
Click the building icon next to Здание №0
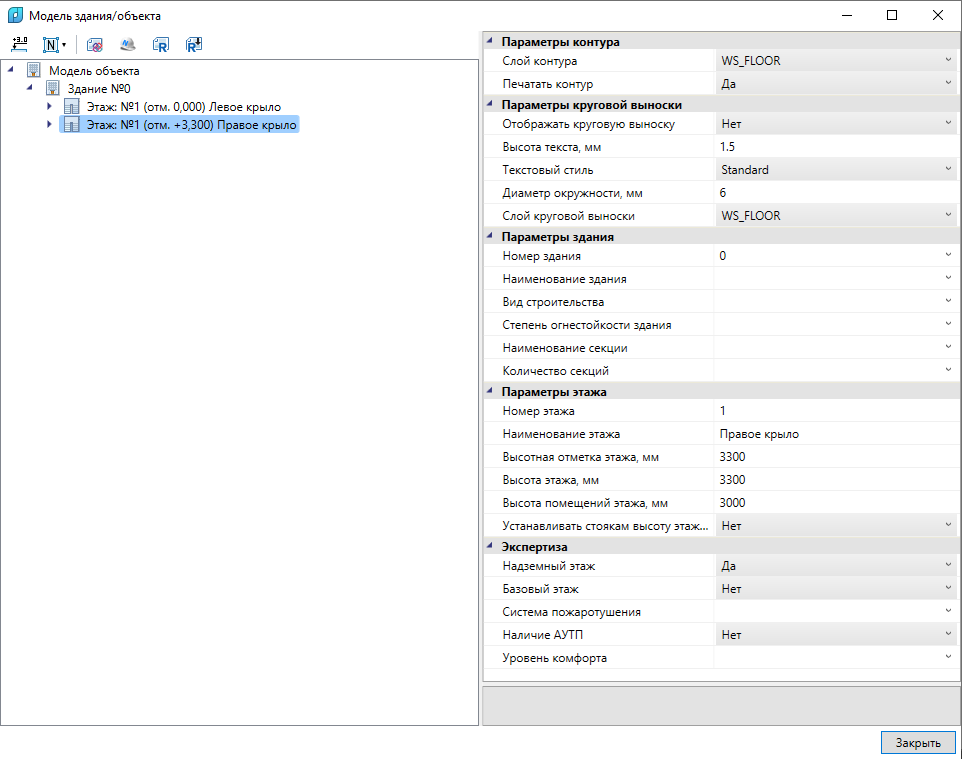53,88
